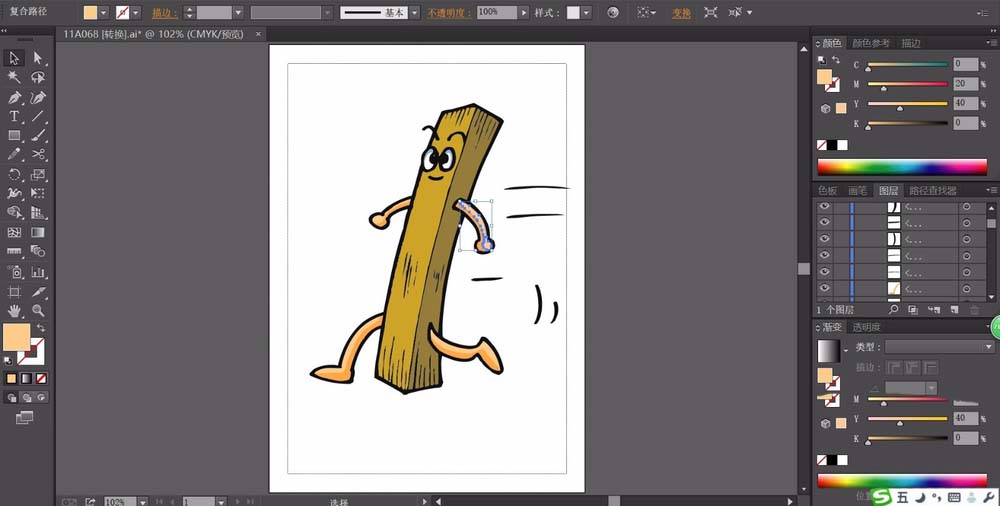Swap fill and stroke in toolbox

tap(41, 327)
